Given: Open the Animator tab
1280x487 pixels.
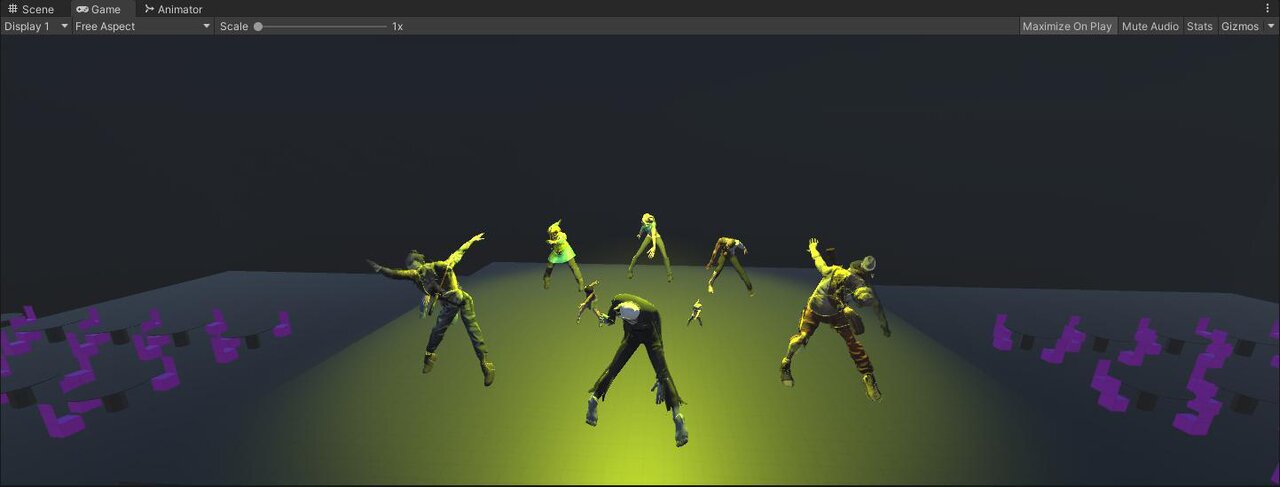Looking at the screenshot, I should (x=173, y=9).
